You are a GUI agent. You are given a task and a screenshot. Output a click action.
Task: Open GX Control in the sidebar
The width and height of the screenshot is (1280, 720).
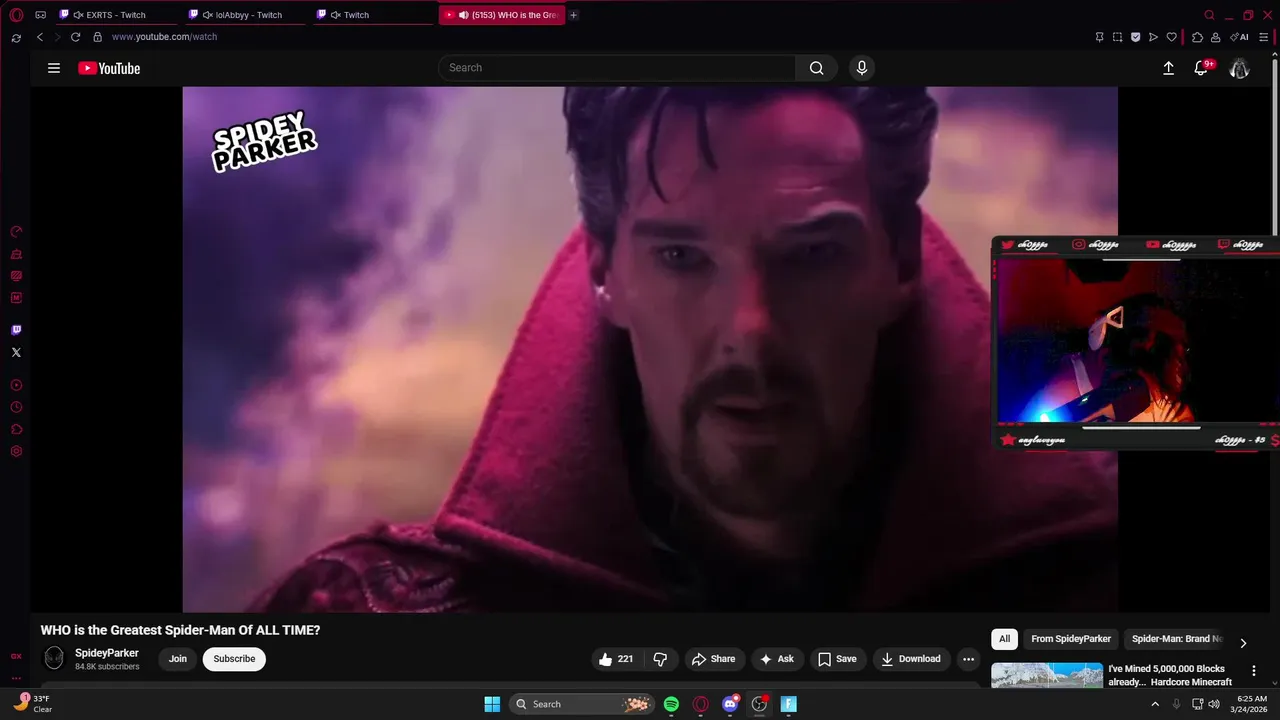[x=16, y=231]
